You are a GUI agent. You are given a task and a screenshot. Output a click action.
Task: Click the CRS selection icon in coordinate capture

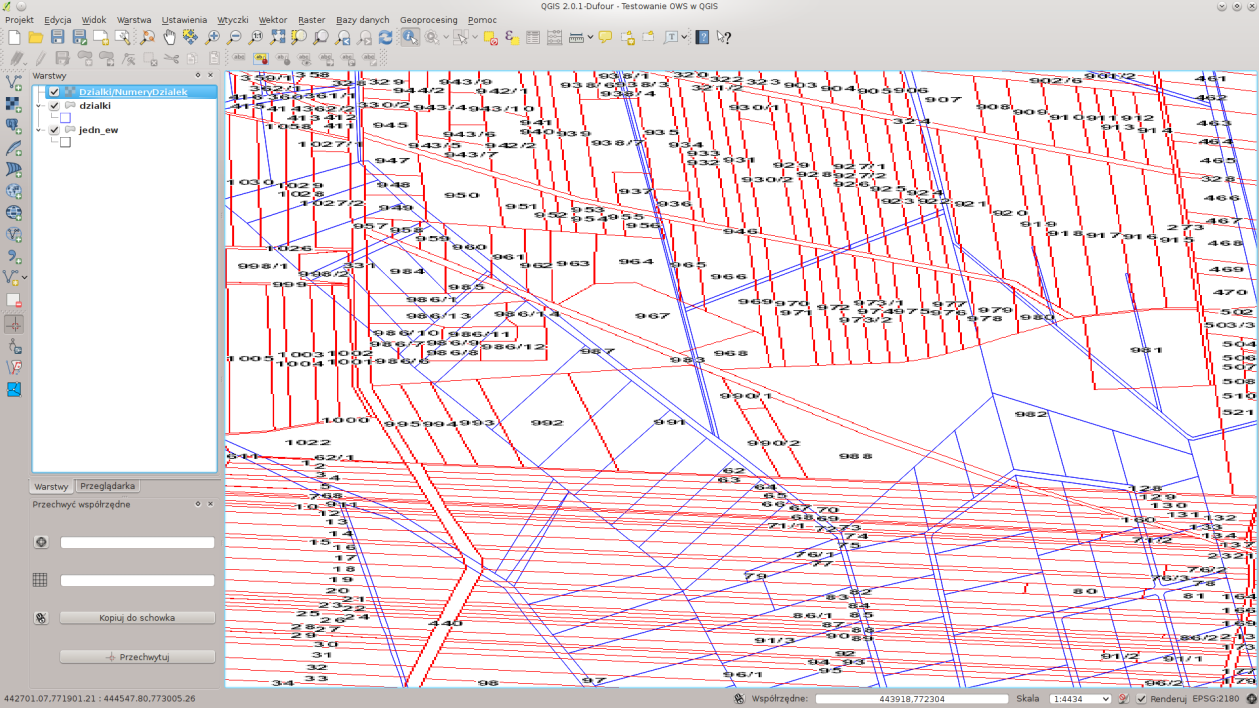[x=41, y=542]
